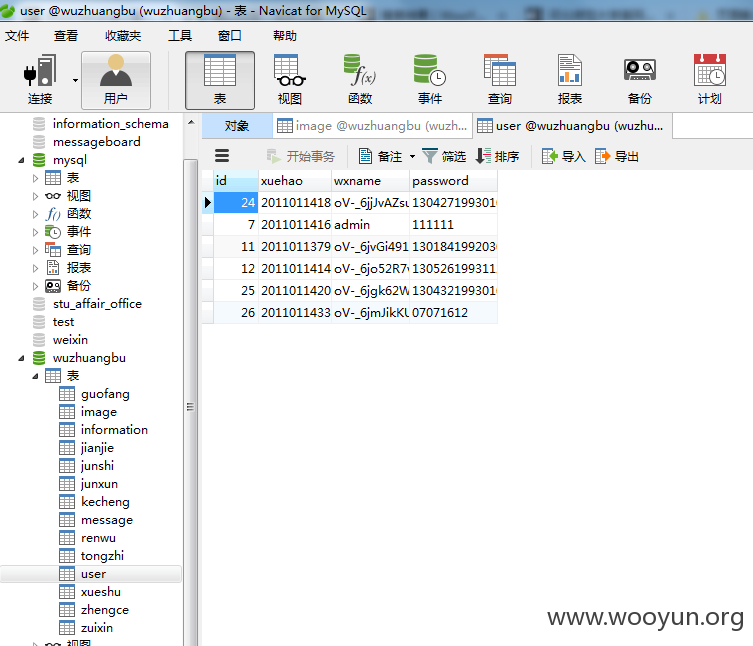753x646 pixels.
Task: Select the image table in the tree
Action: coord(98,412)
